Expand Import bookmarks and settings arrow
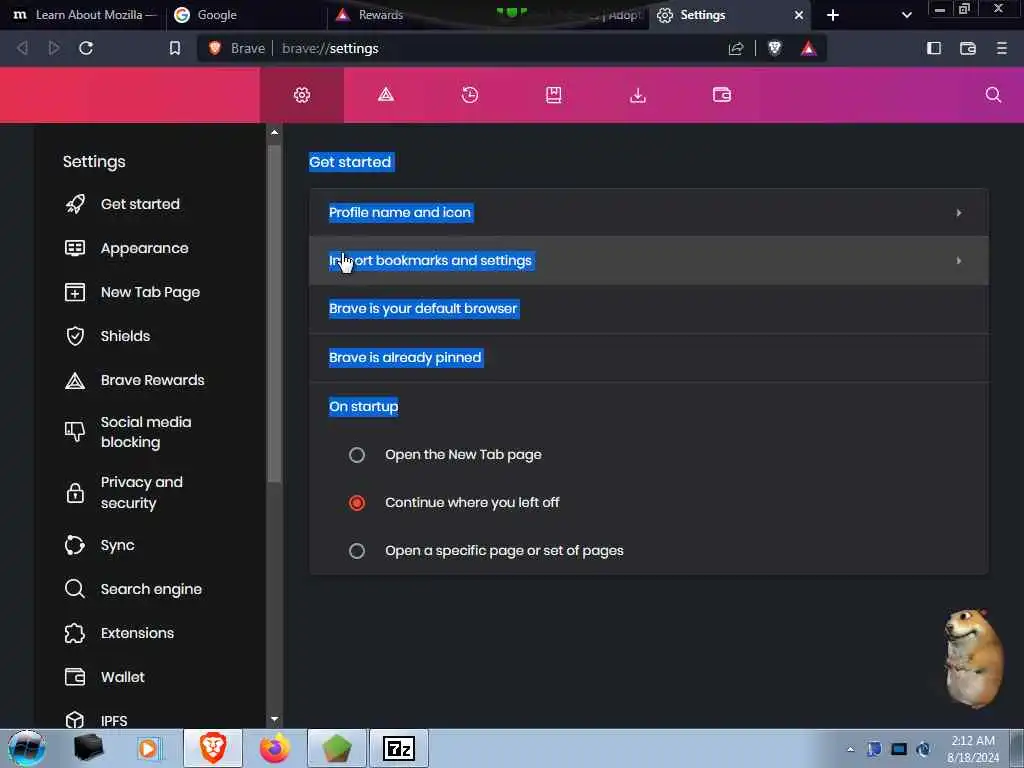Image resolution: width=1024 pixels, height=768 pixels. coord(959,261)
